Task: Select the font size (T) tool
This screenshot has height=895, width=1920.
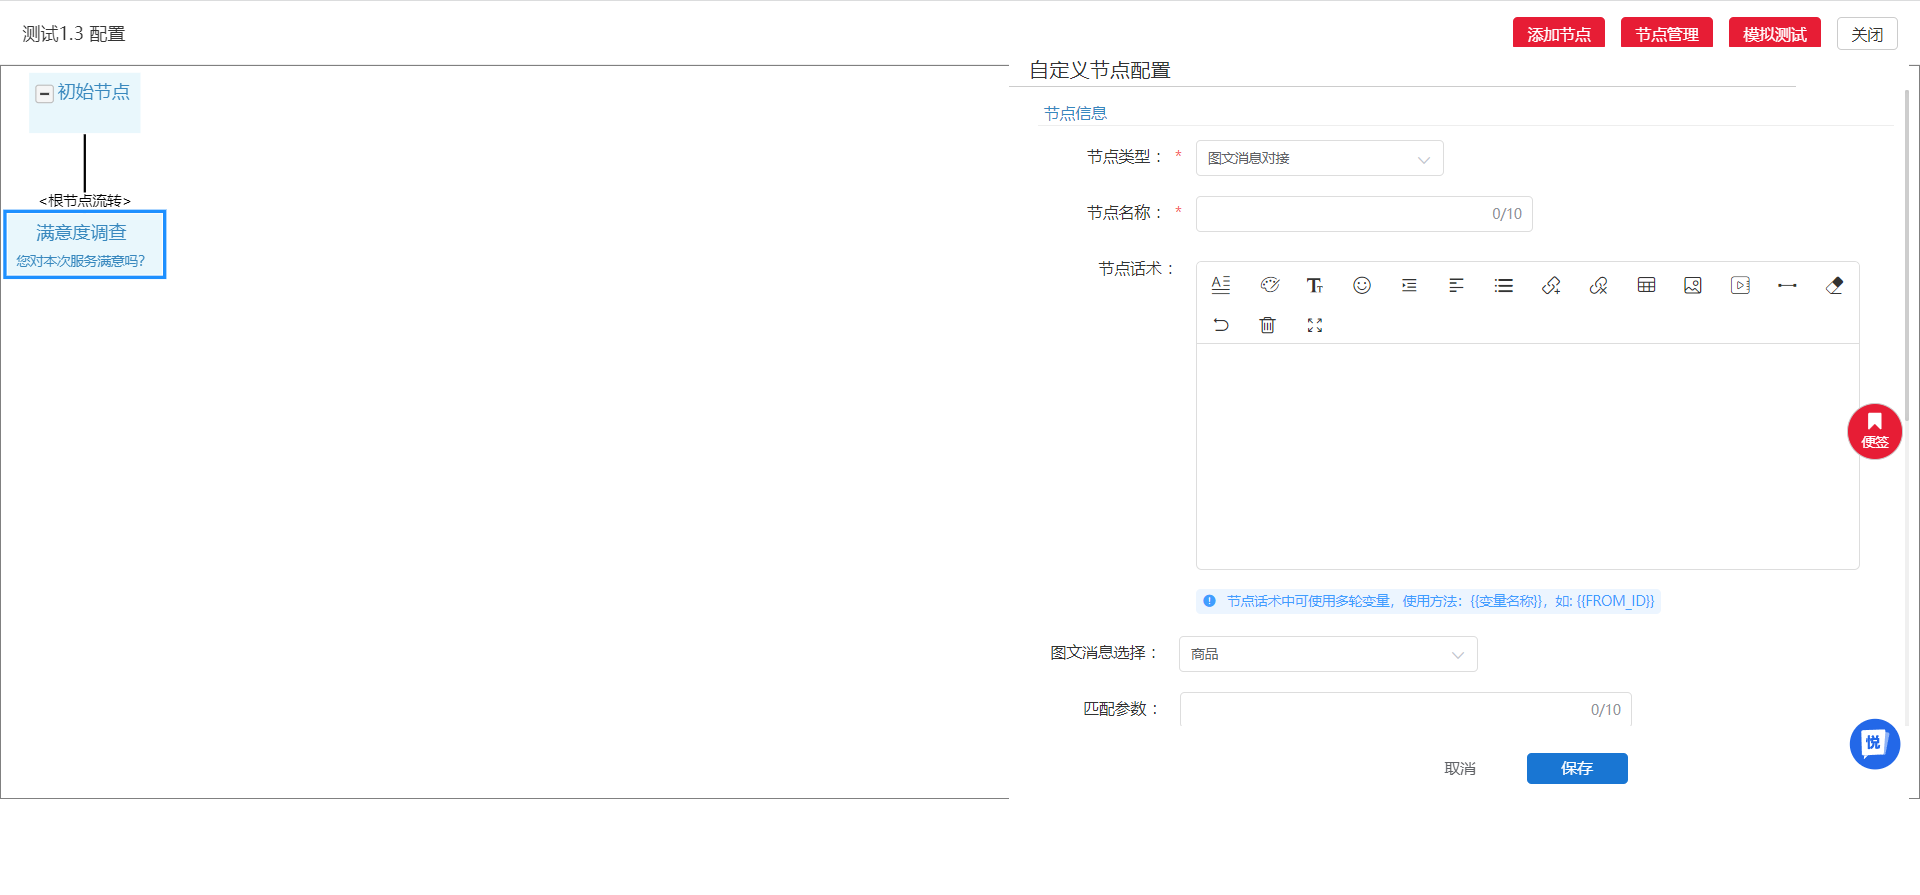Action: pos(1315,285)
